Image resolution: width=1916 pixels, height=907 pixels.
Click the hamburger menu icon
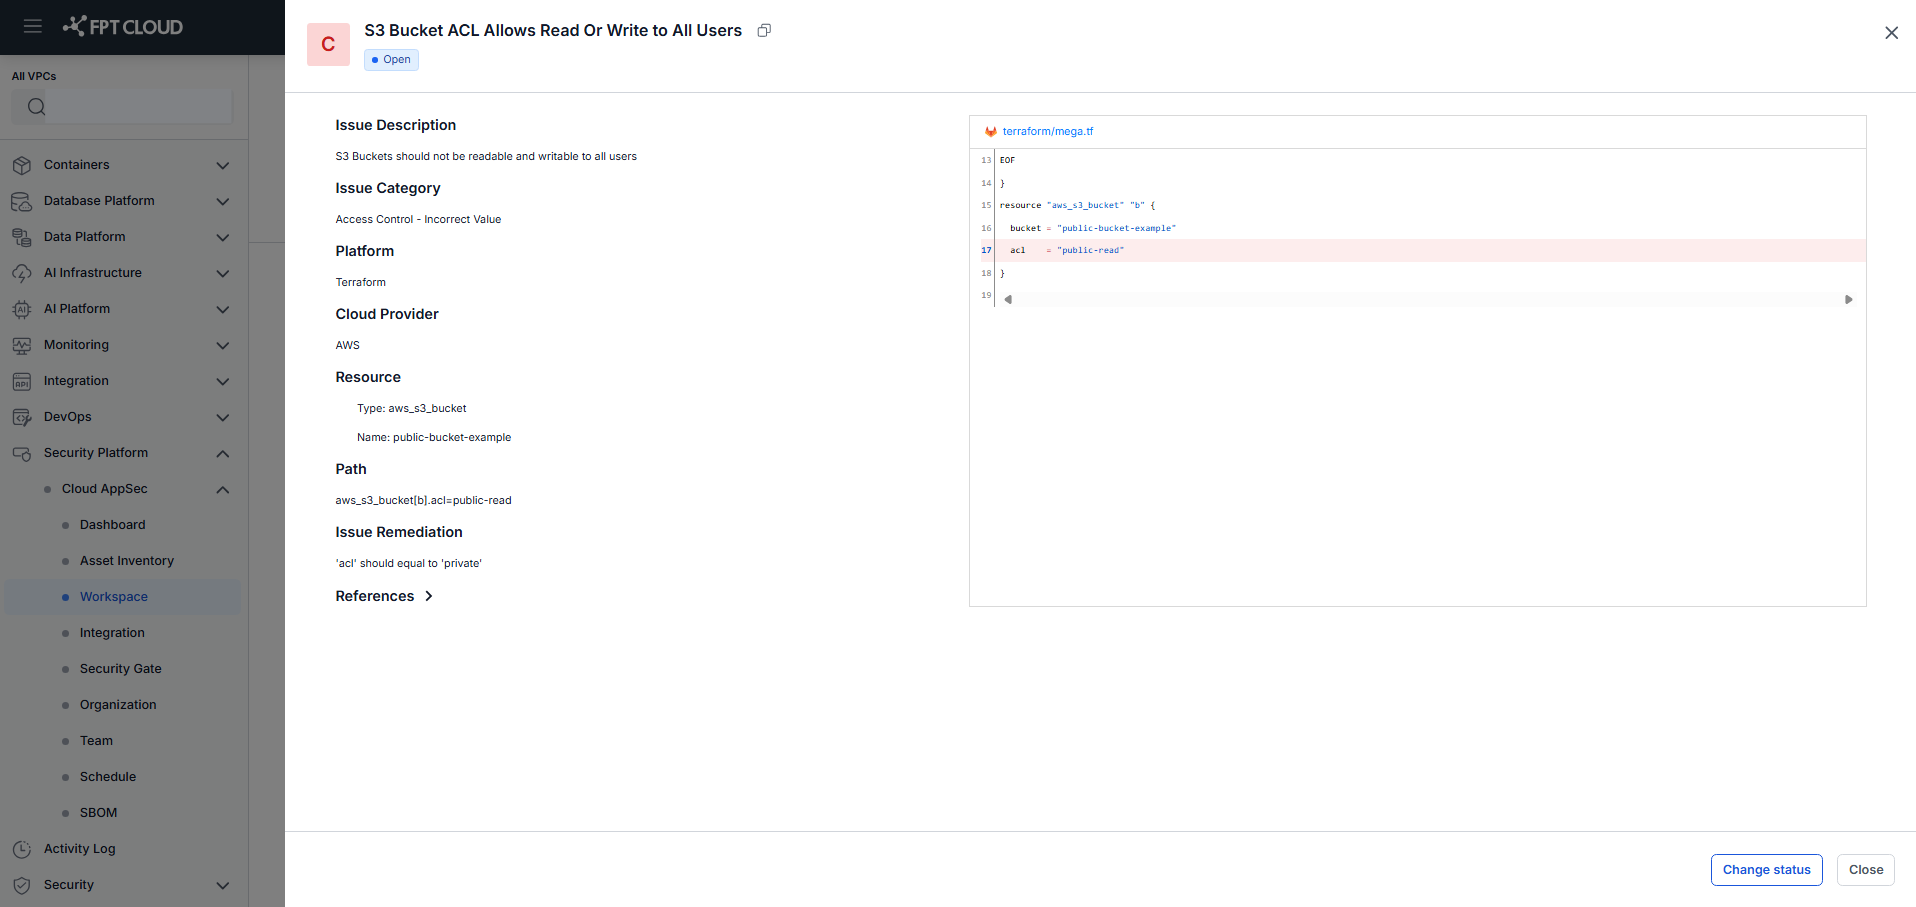pos(33,26)
